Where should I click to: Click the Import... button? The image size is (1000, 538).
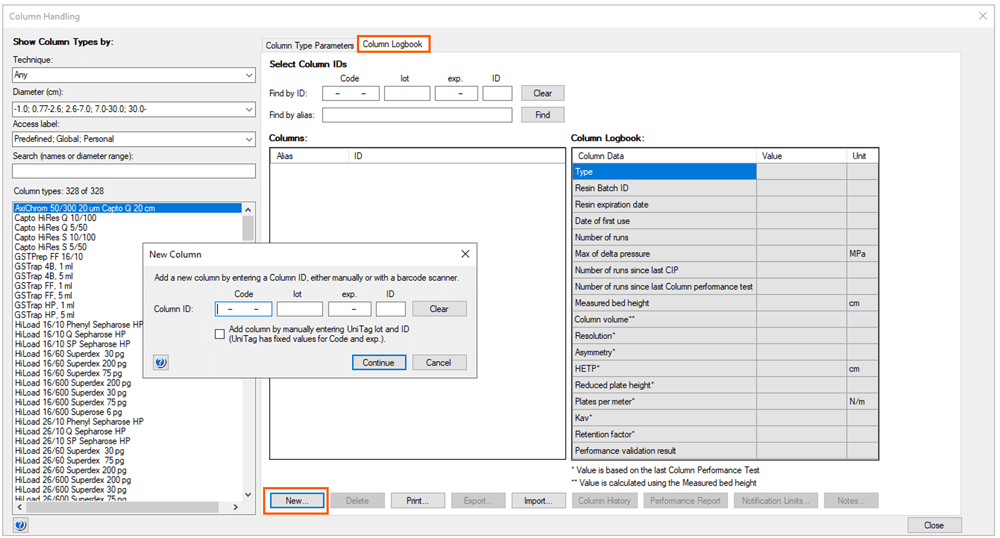click(x=538, y=500)
